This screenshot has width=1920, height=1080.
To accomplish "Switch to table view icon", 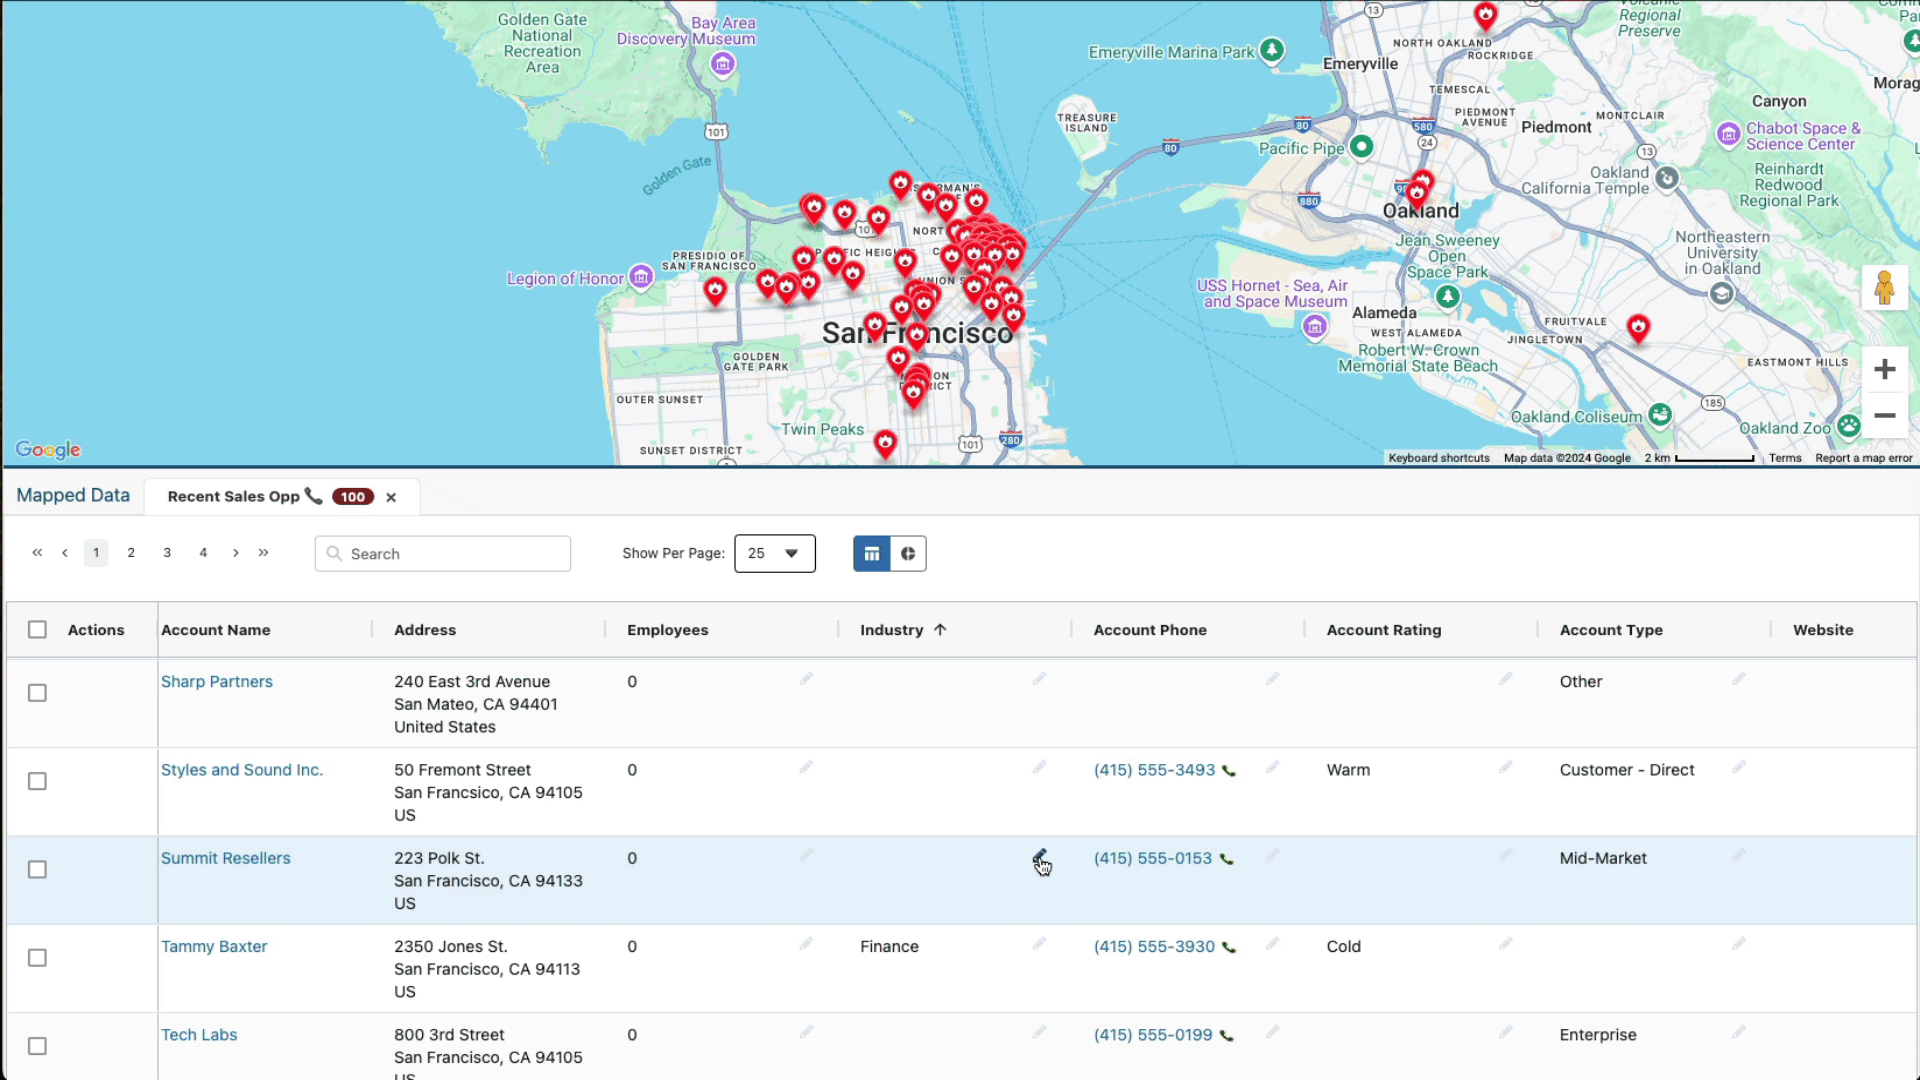I will tap(871, 554).
